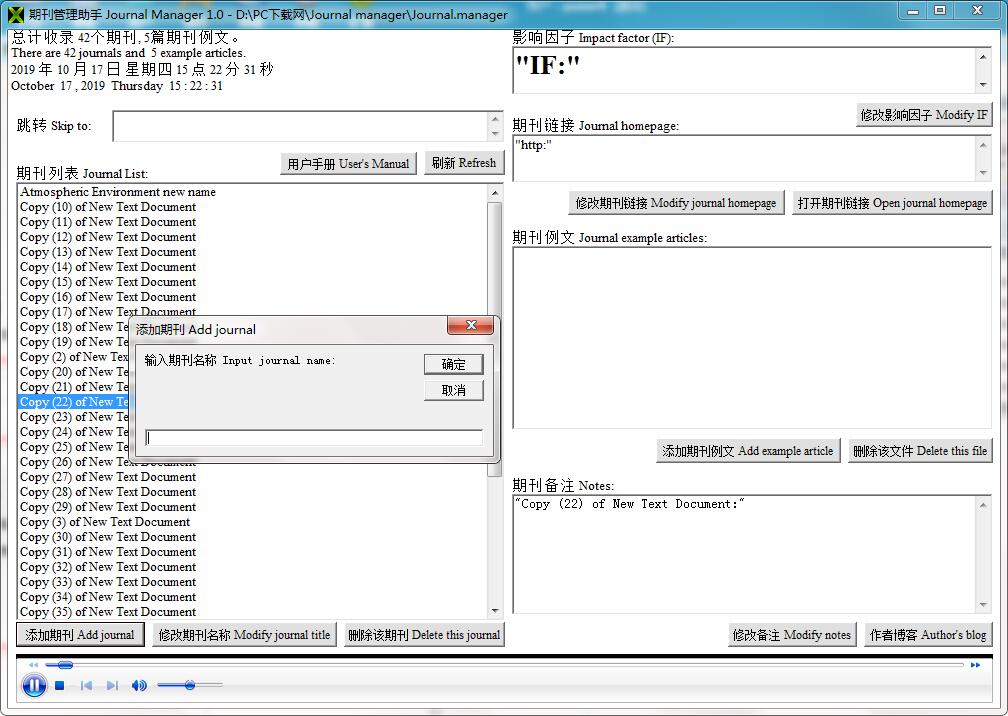The image size is (1008, 716).
Task: Close the Journal Manager main window
Action: (978, 11)
